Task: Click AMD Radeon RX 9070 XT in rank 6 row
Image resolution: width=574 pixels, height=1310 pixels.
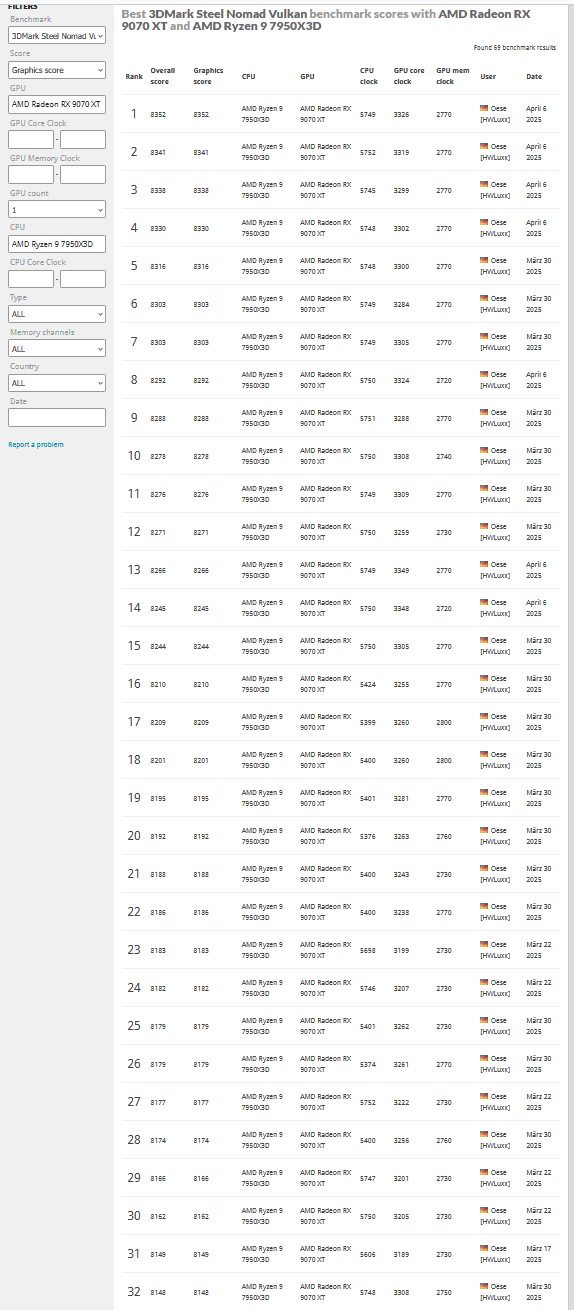Action: (326, 304)
